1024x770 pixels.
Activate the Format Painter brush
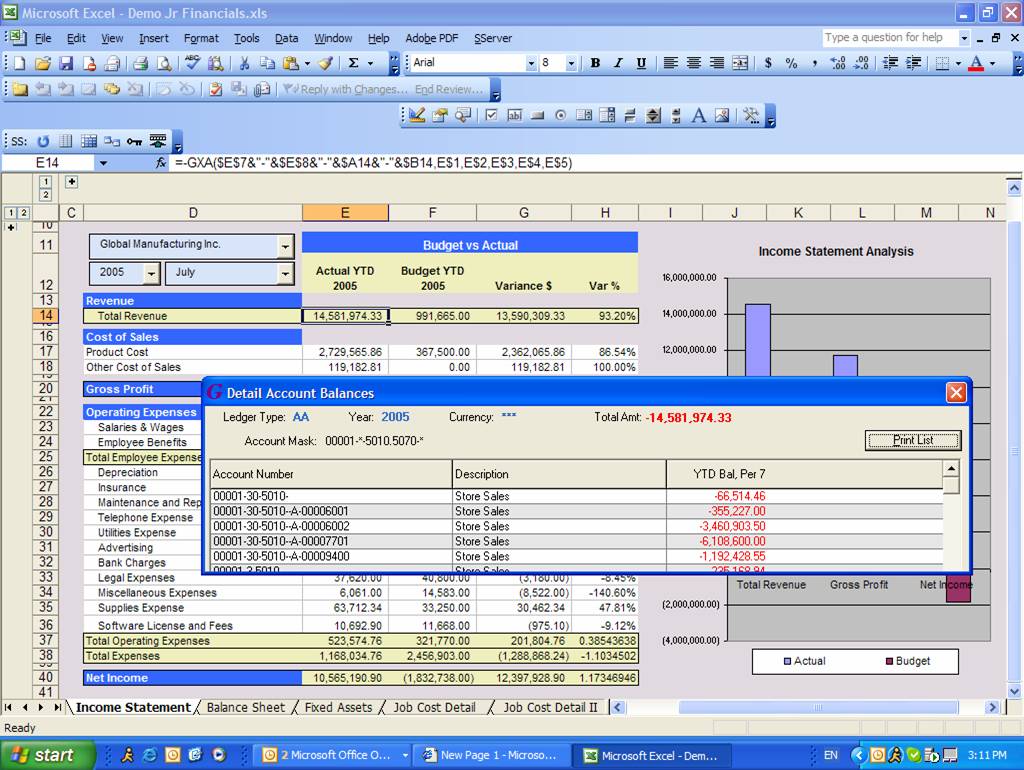click(325, 63)
